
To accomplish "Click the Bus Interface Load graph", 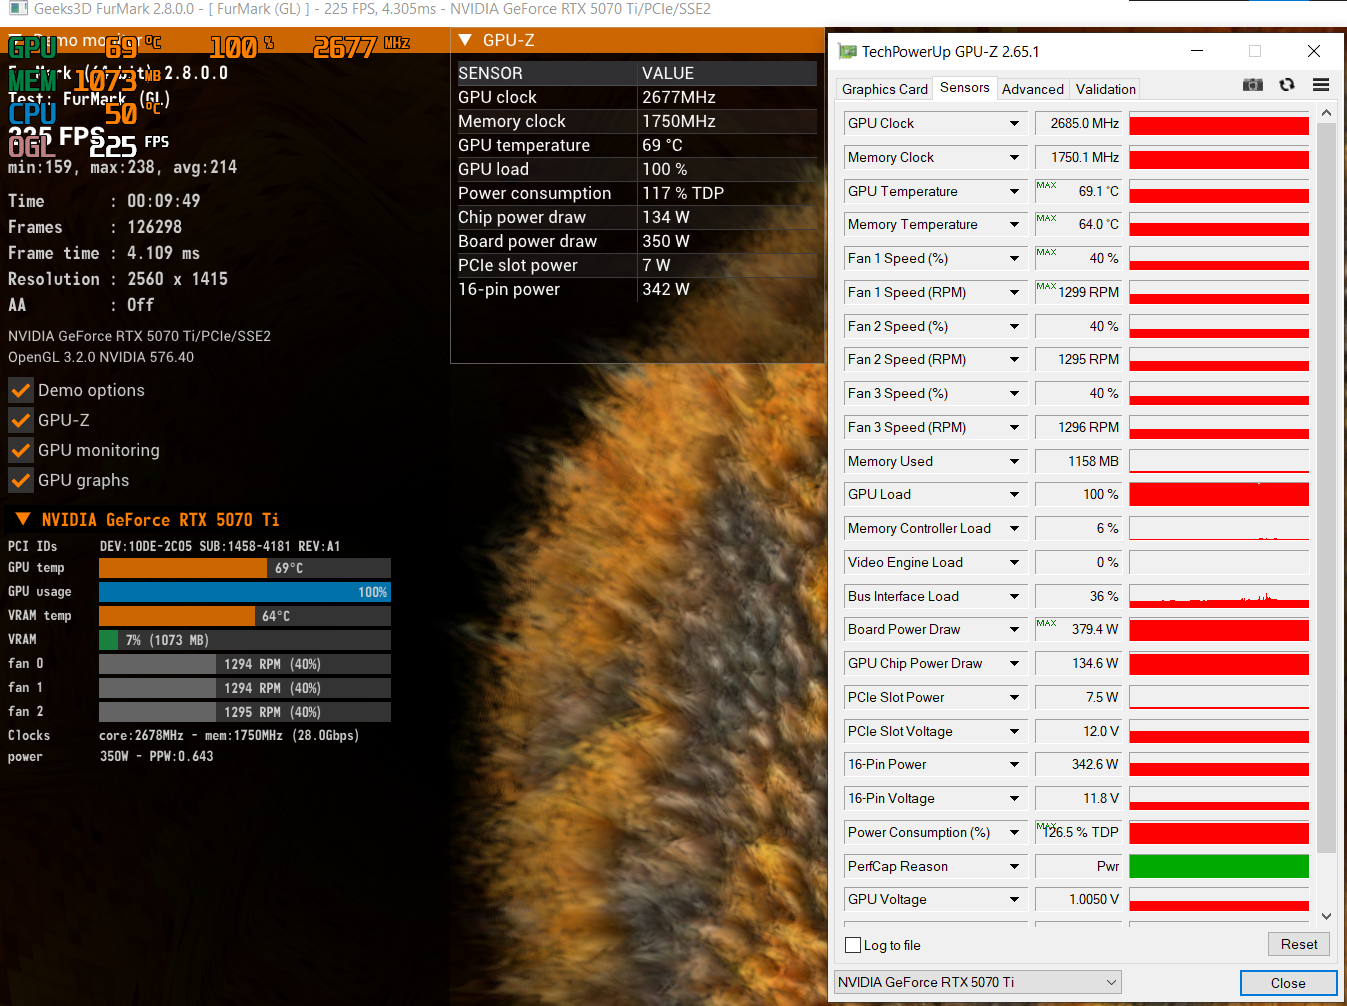I will point(1219,596).
